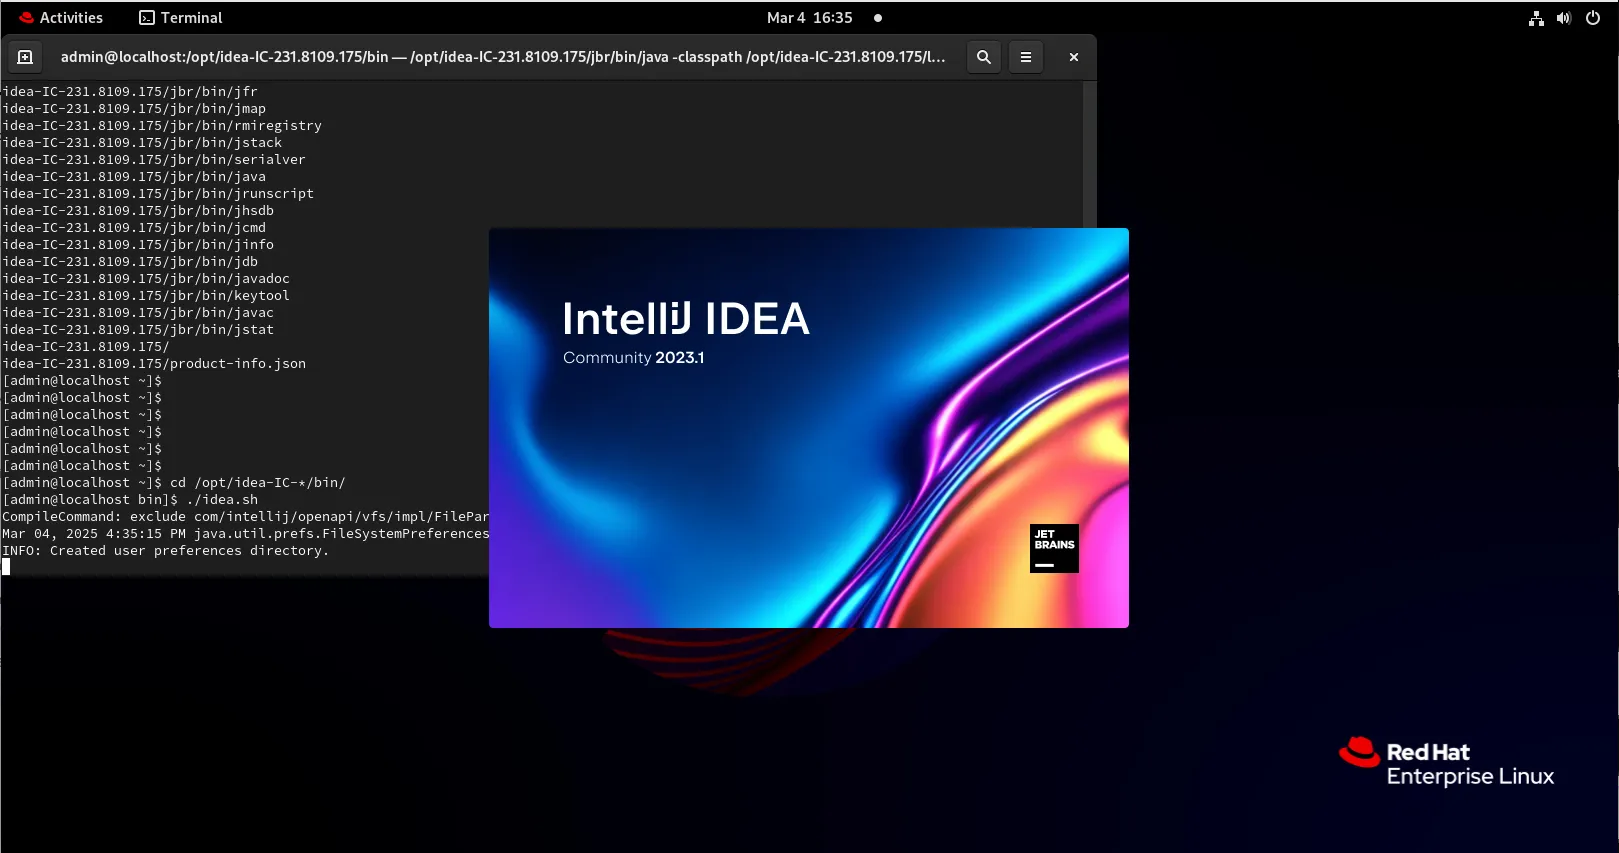Image resolution: width=1619 pixels, height=853 pixels.
Task: Click the line ending in jbr/bin/jhsdb
Action: [138, 210]
